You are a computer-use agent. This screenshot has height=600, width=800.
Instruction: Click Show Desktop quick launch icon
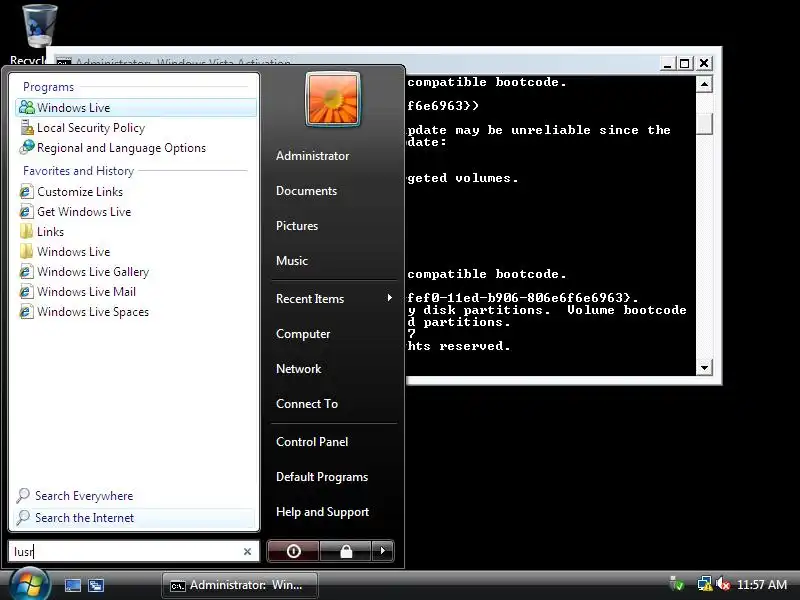click(72, 585)
